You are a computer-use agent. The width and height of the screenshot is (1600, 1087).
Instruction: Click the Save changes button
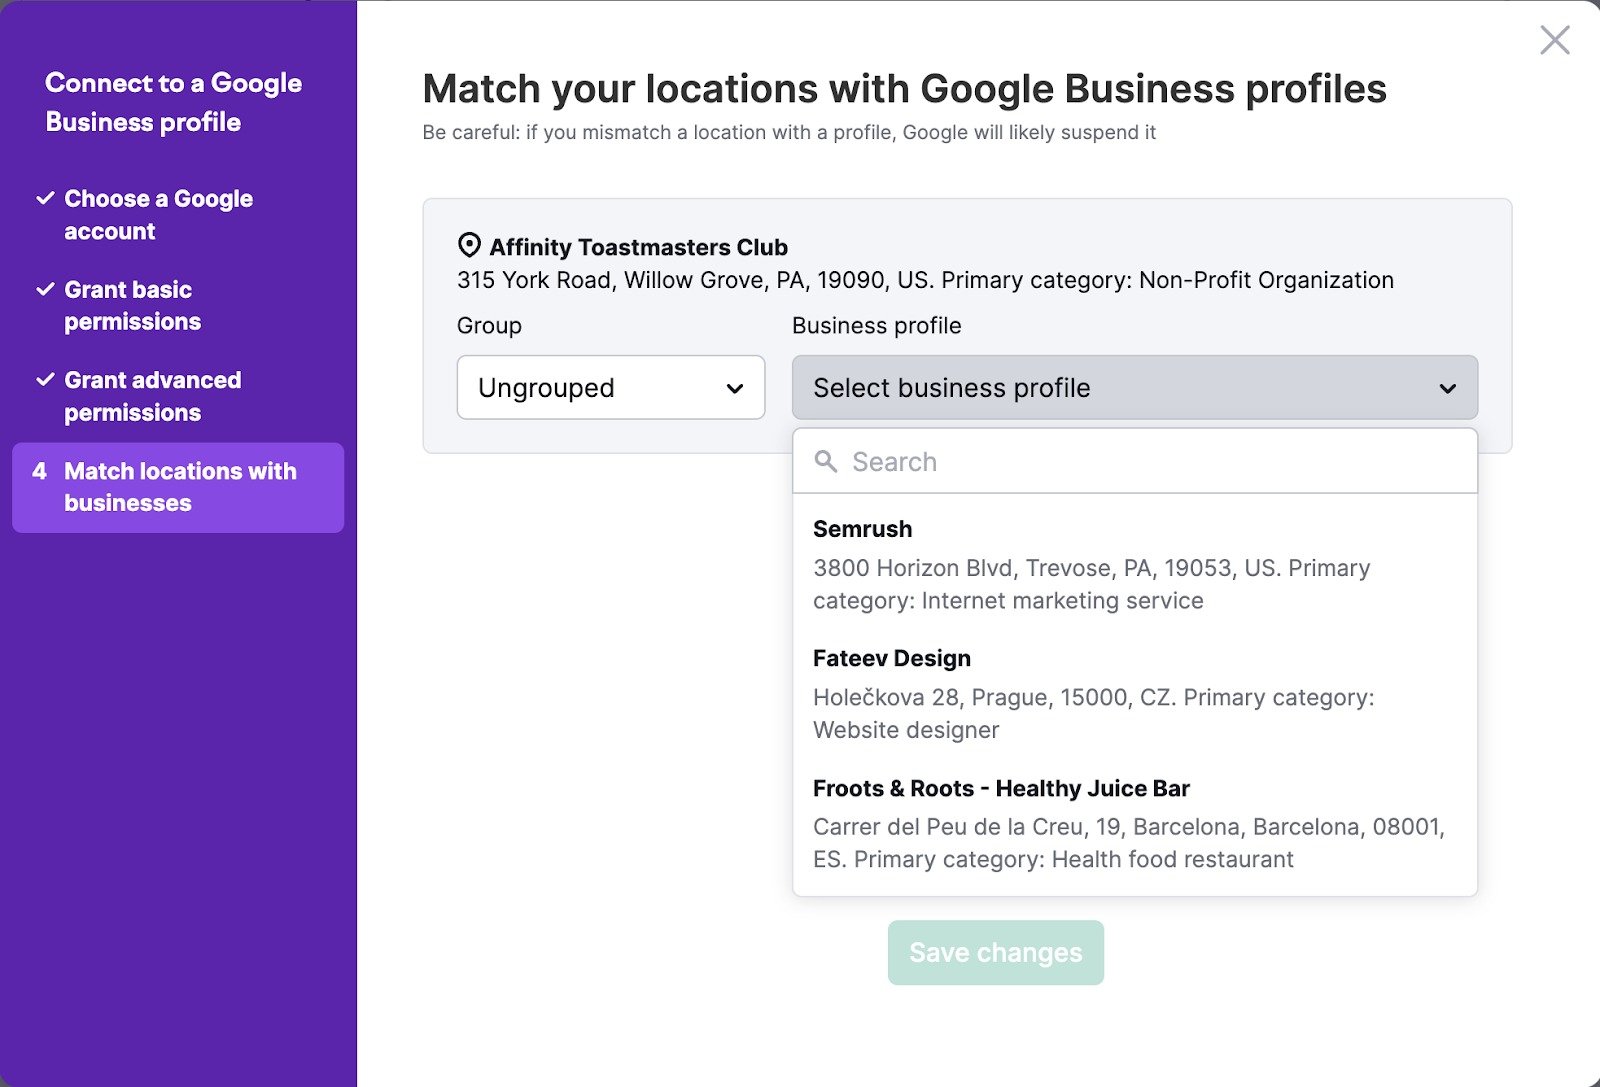[x=995, y=952]
